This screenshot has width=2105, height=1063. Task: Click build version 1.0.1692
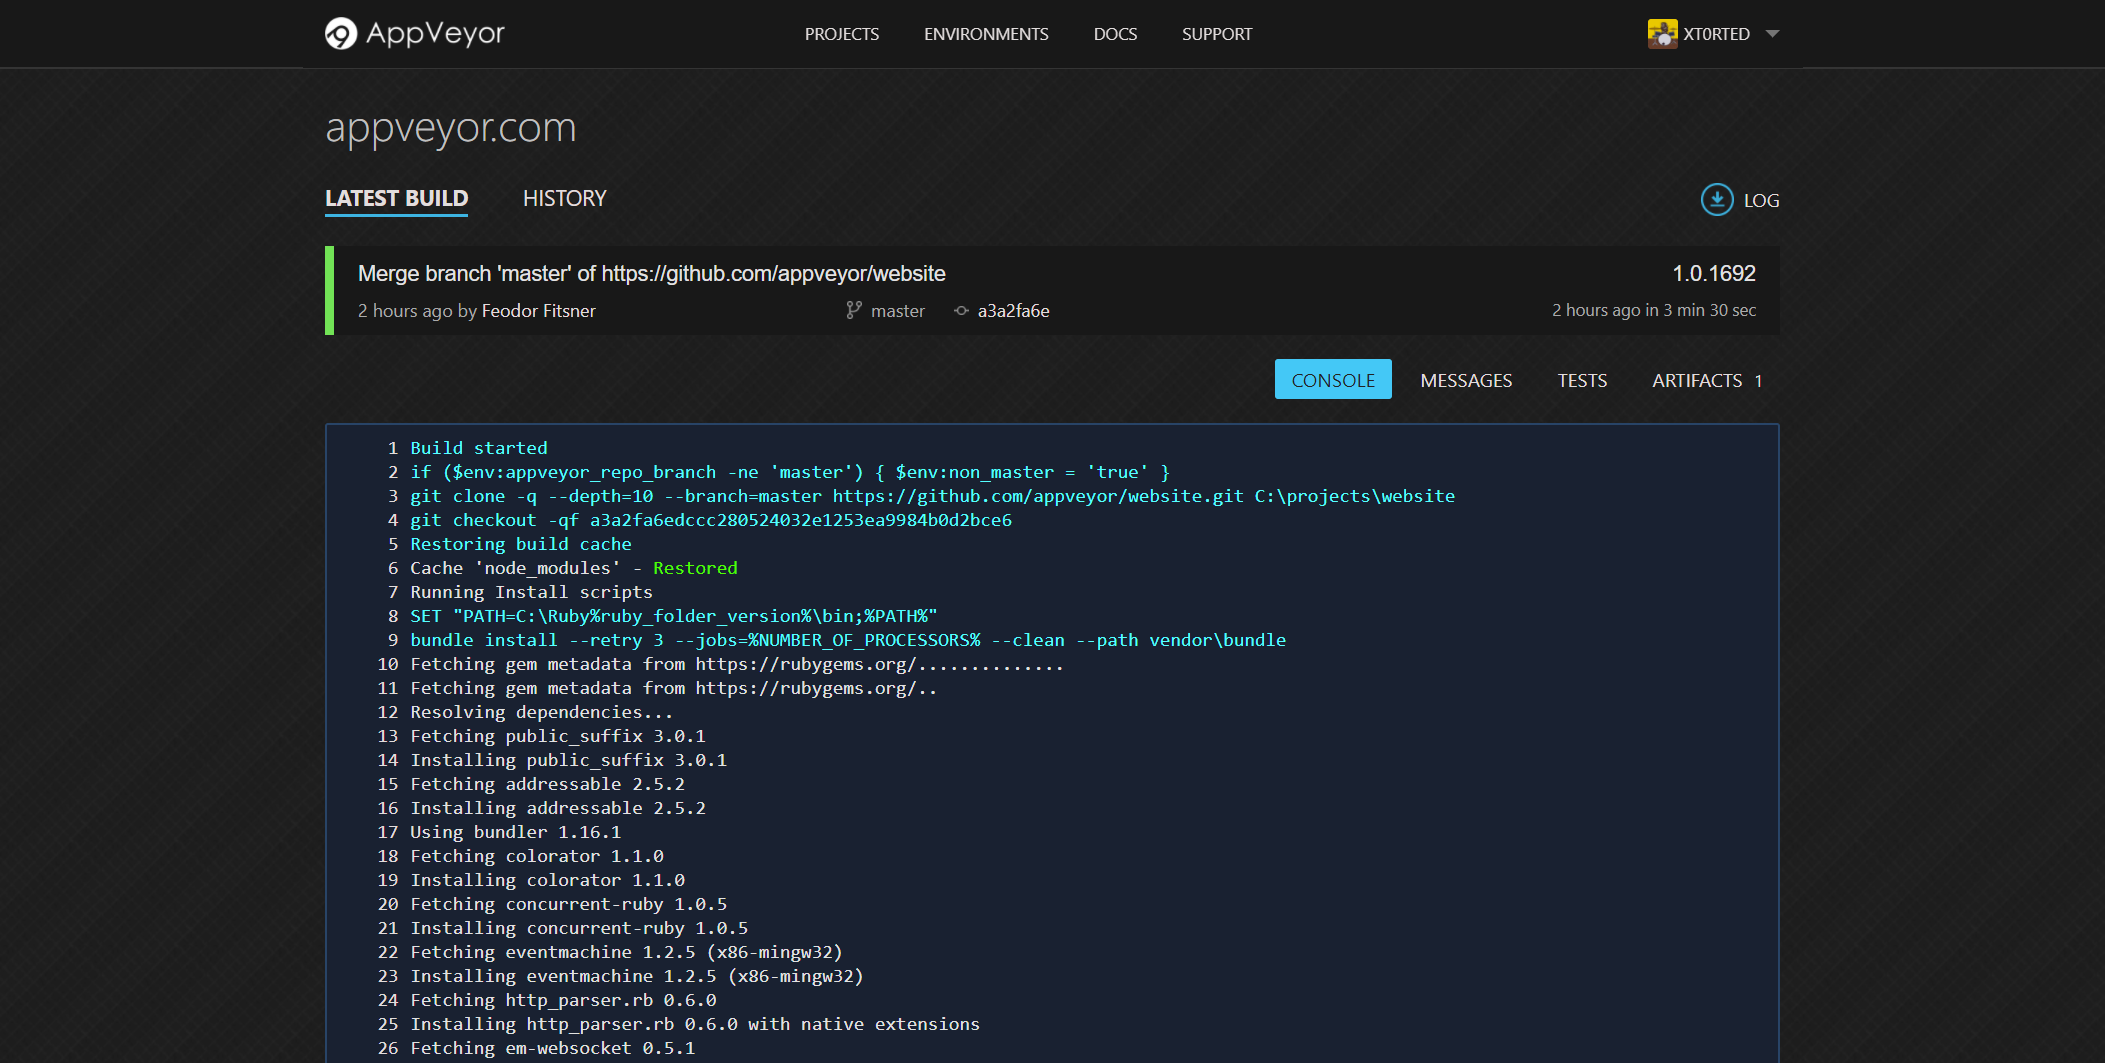[1714, 274]
